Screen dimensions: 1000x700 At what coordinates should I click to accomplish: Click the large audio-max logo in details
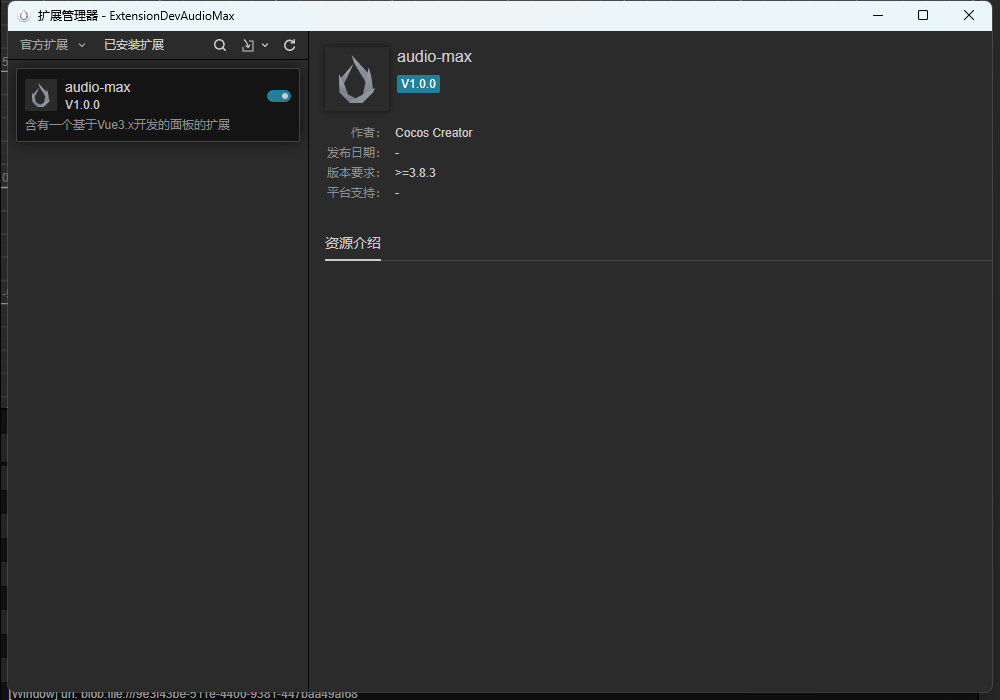[x=357, y=79]
